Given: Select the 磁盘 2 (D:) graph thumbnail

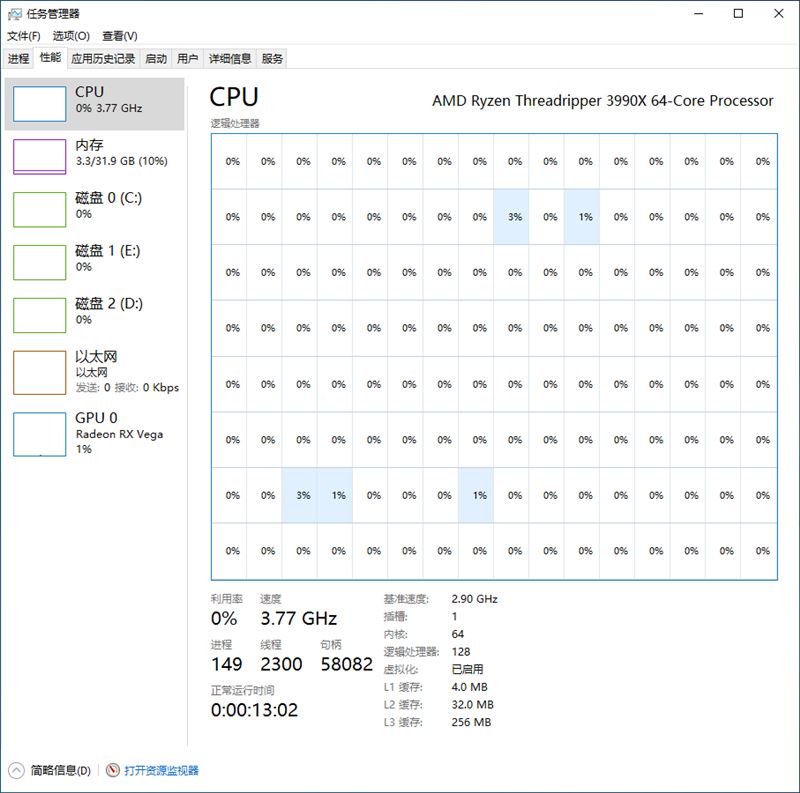Looking at the screenshot, I should pyautogui.click(x=39, y=315).
